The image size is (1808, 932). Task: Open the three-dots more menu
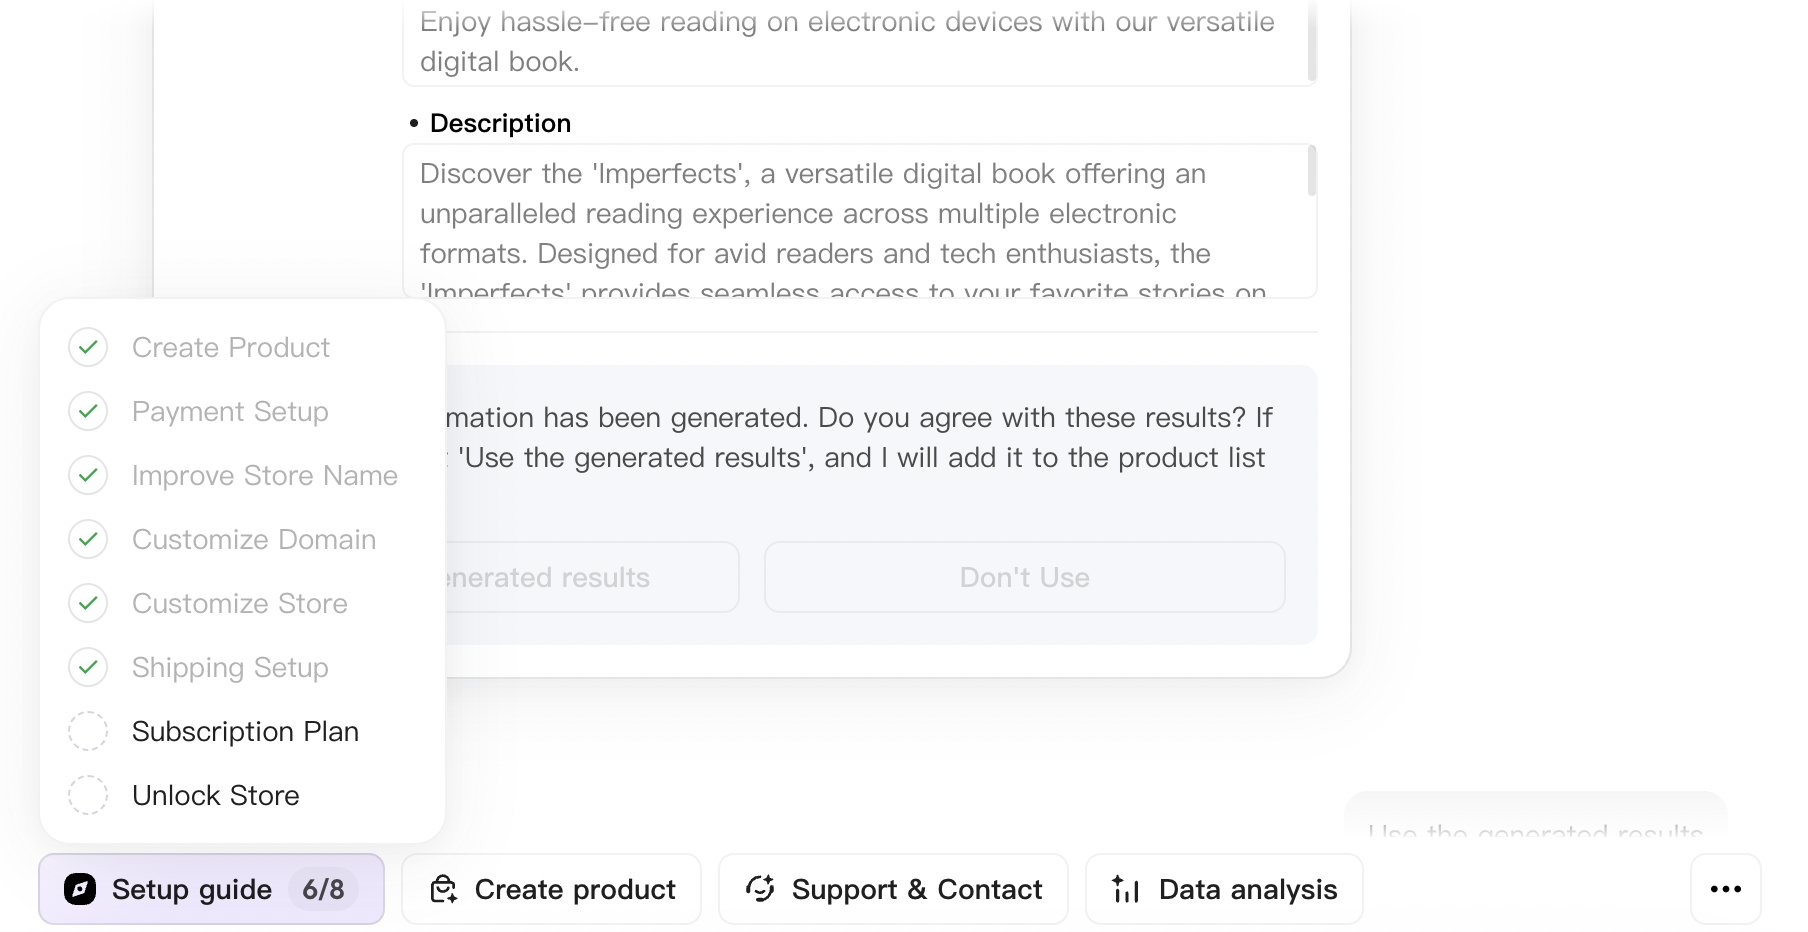pyautogui.click(x=1725, y=889)
